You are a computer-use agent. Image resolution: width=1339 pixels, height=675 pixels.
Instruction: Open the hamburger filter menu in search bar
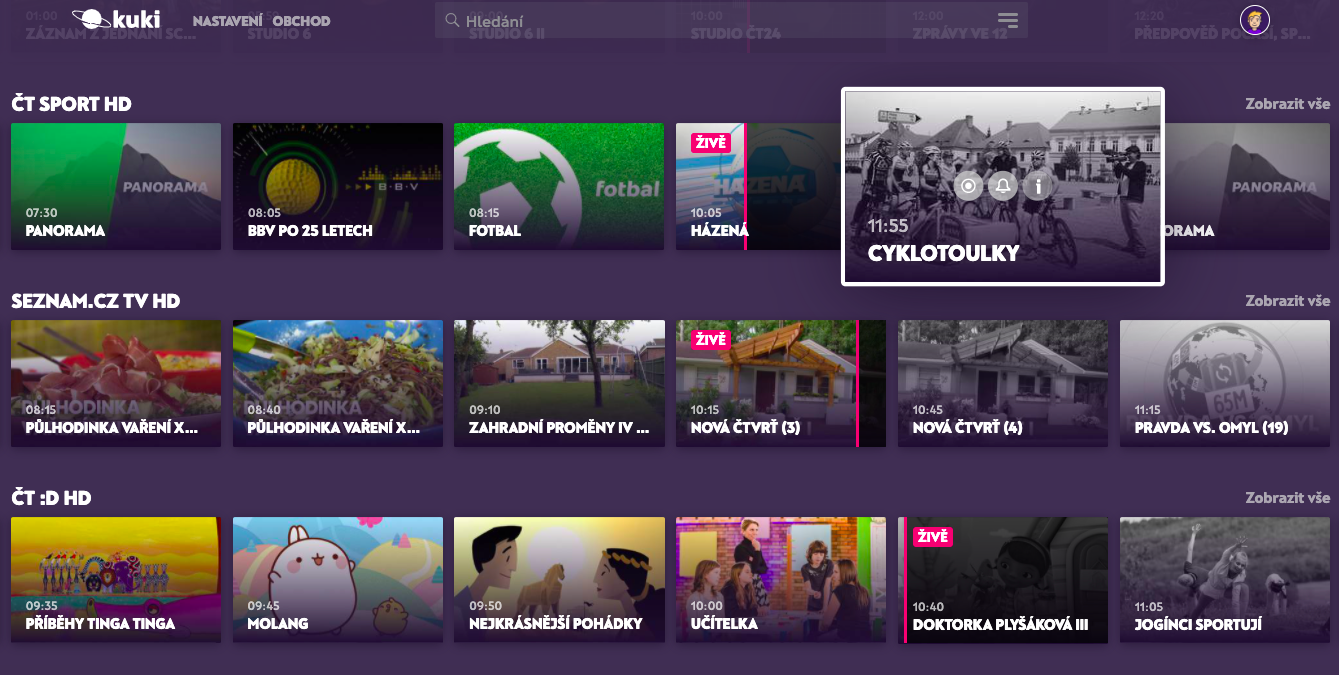point(1007,21)
